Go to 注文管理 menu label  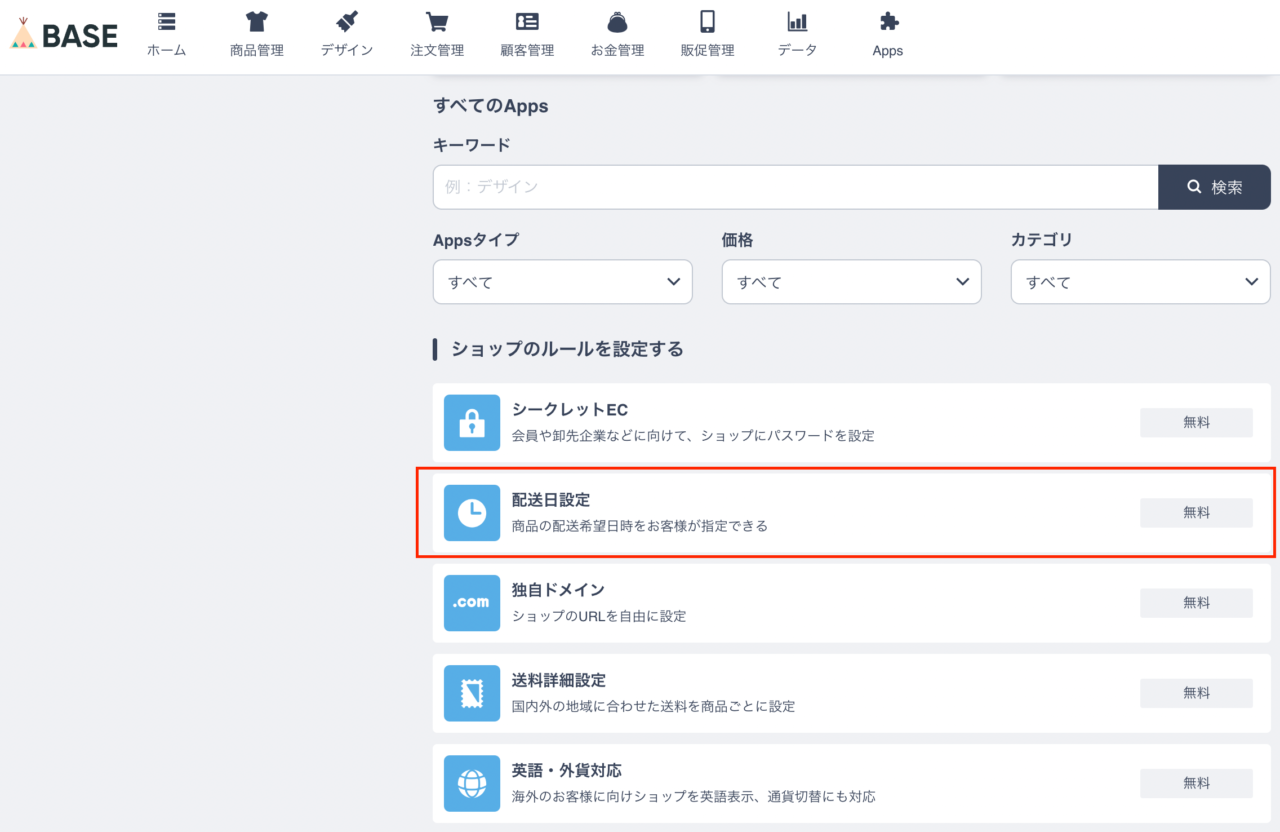point(437,50)
